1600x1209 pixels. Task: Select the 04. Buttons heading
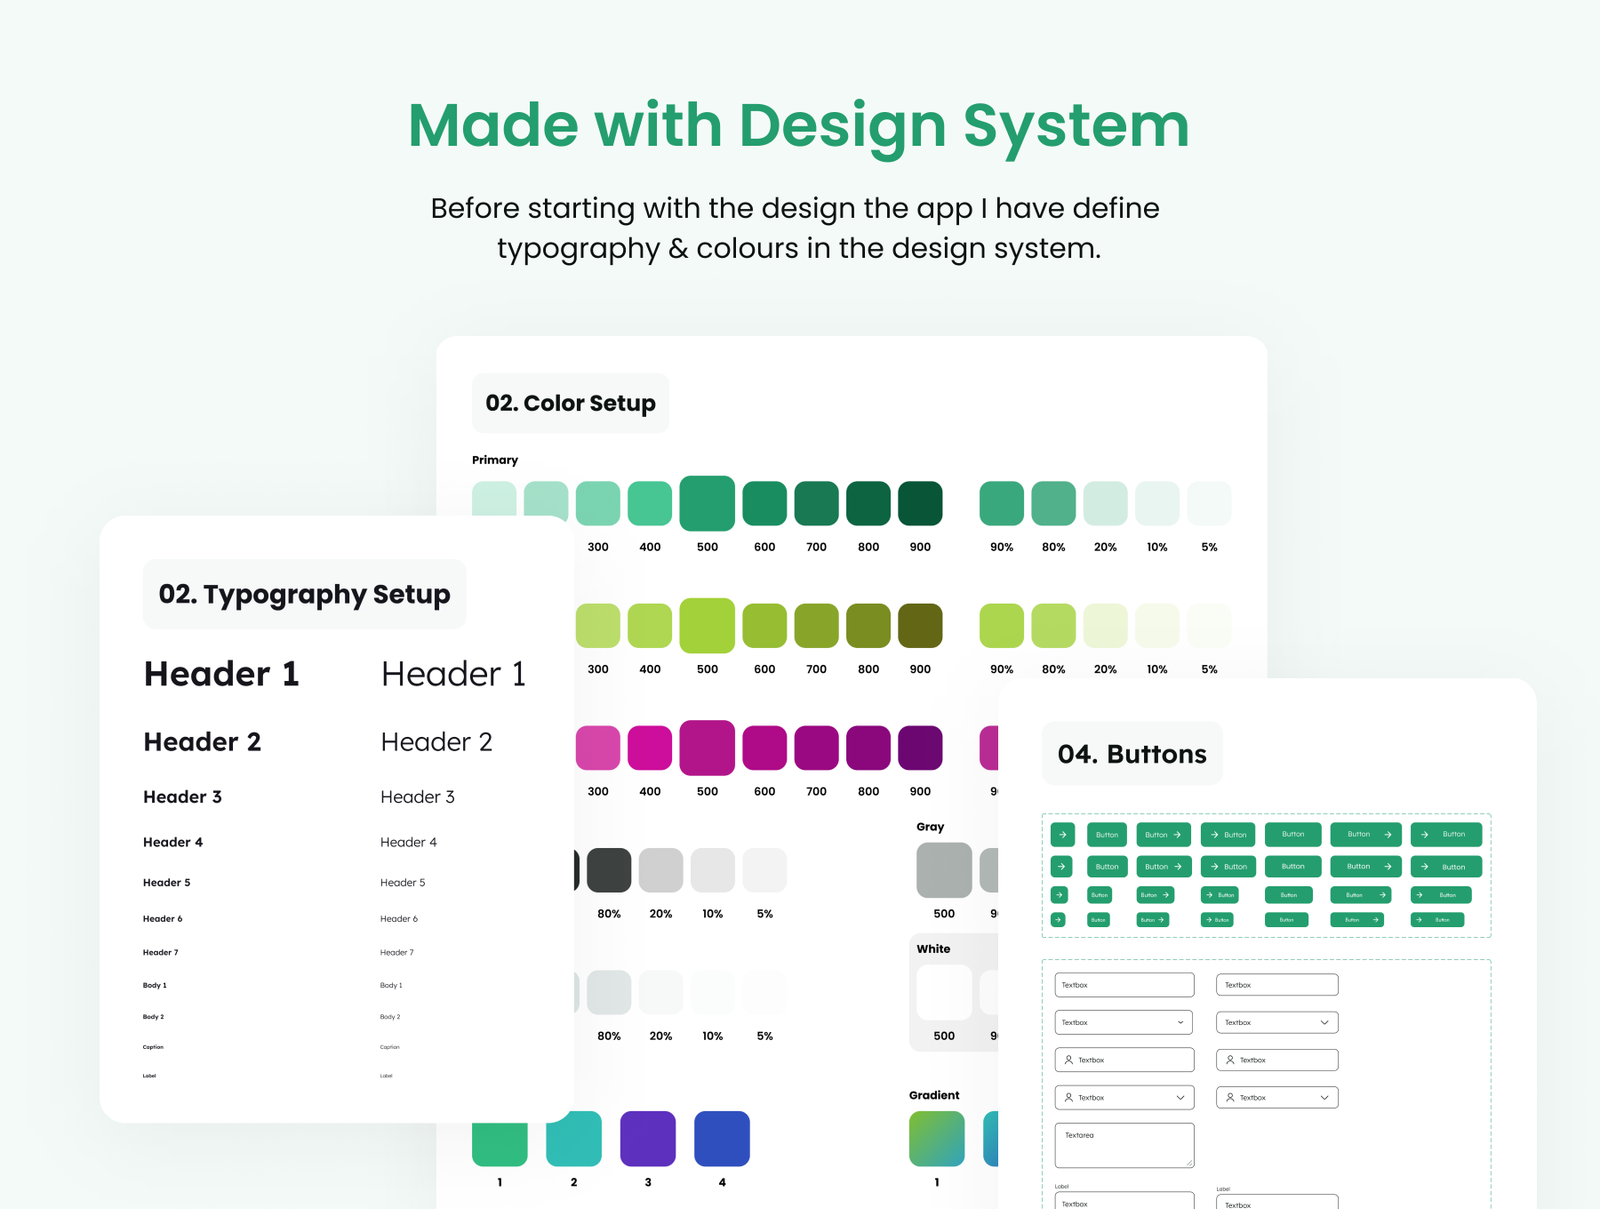coord(1132,754)
